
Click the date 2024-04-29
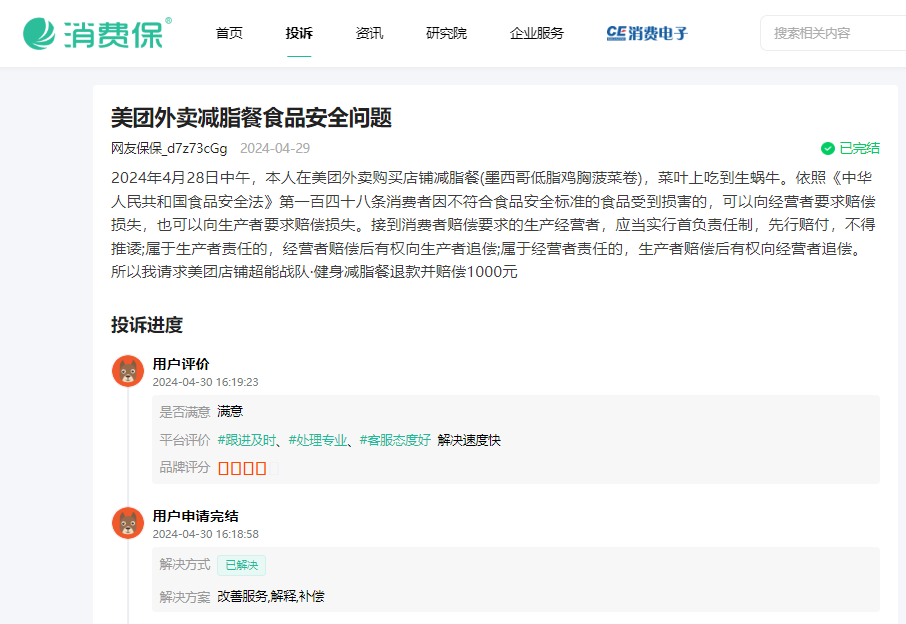(275, 148)
